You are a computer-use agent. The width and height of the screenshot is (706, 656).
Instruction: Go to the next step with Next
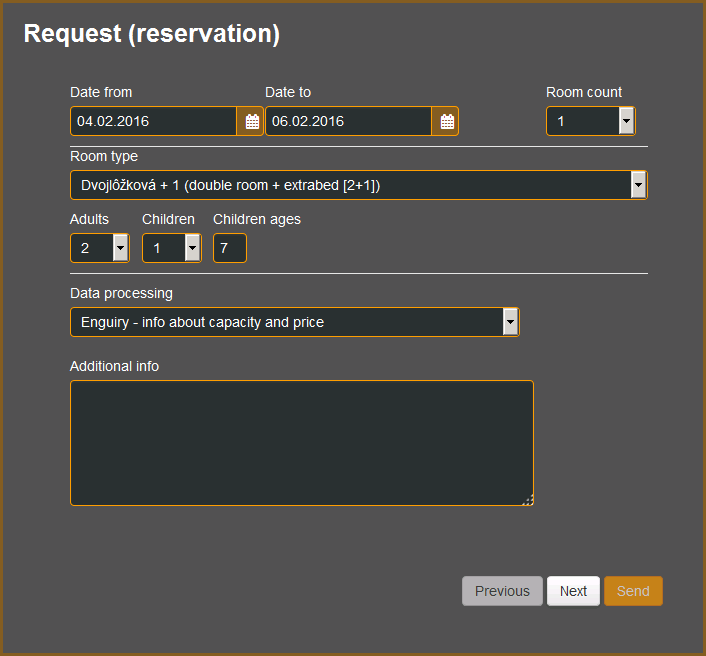[573, 591]
